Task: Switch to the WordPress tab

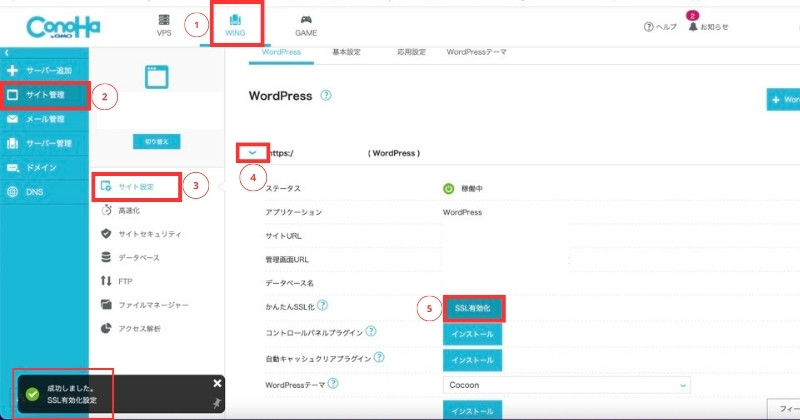Action: (281, 52)
